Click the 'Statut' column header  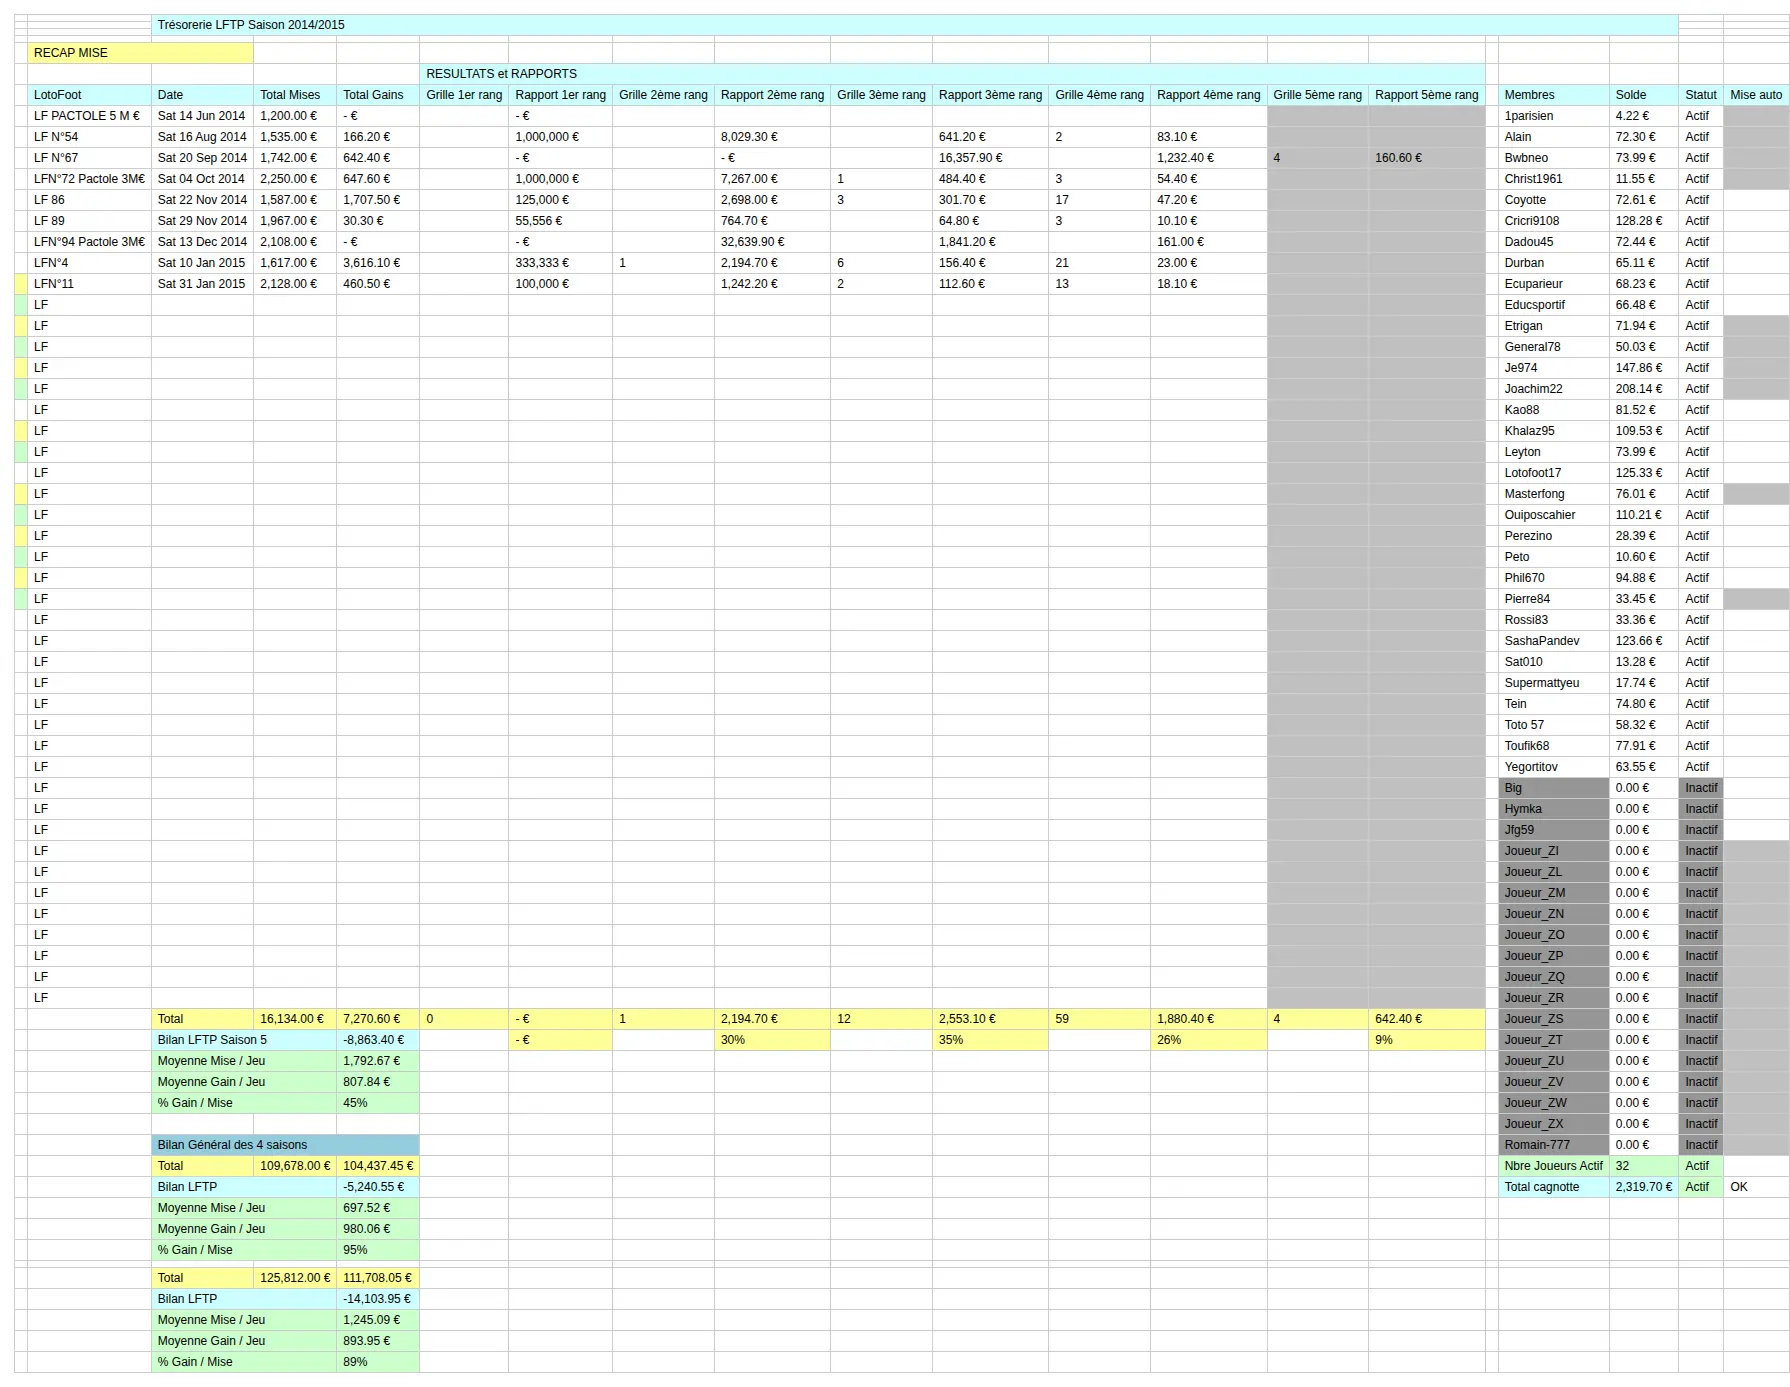[x=1701, y=95]
